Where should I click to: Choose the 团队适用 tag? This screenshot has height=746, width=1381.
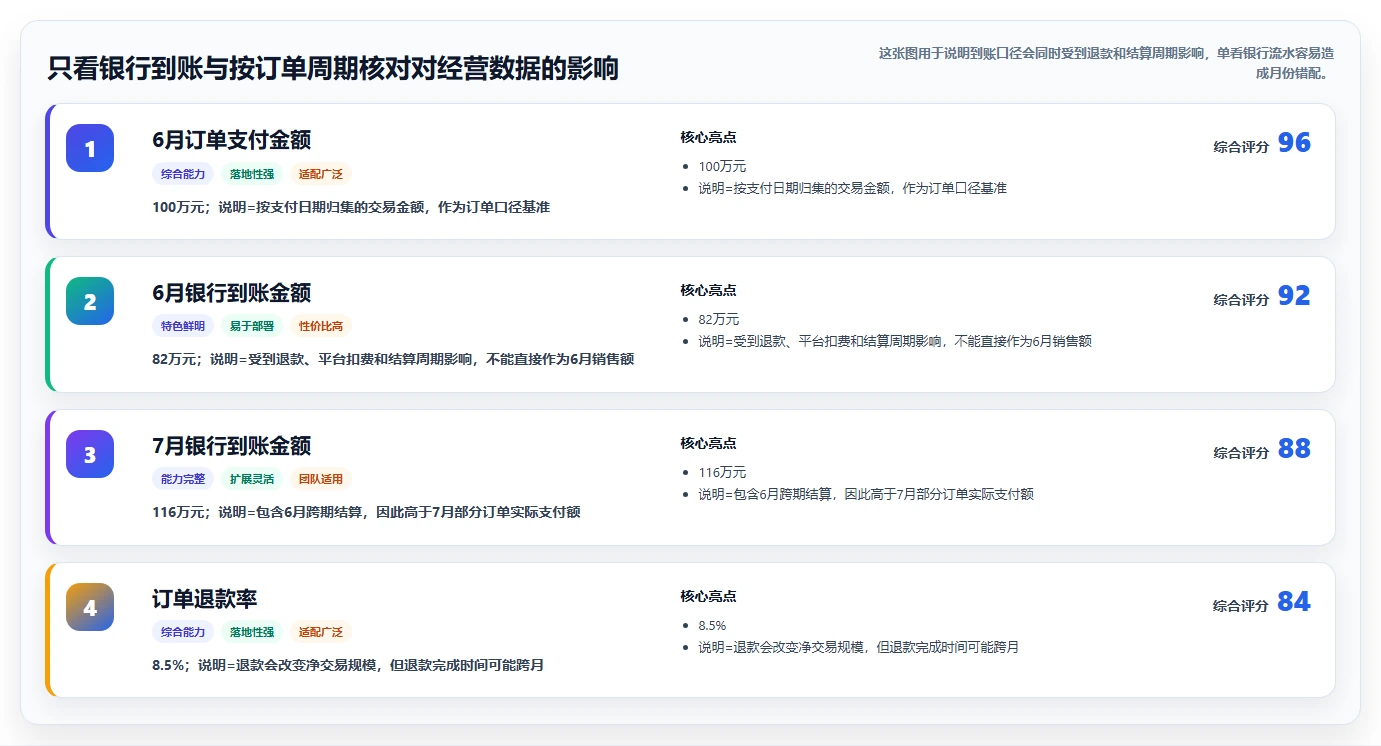[x=321, y=479]
